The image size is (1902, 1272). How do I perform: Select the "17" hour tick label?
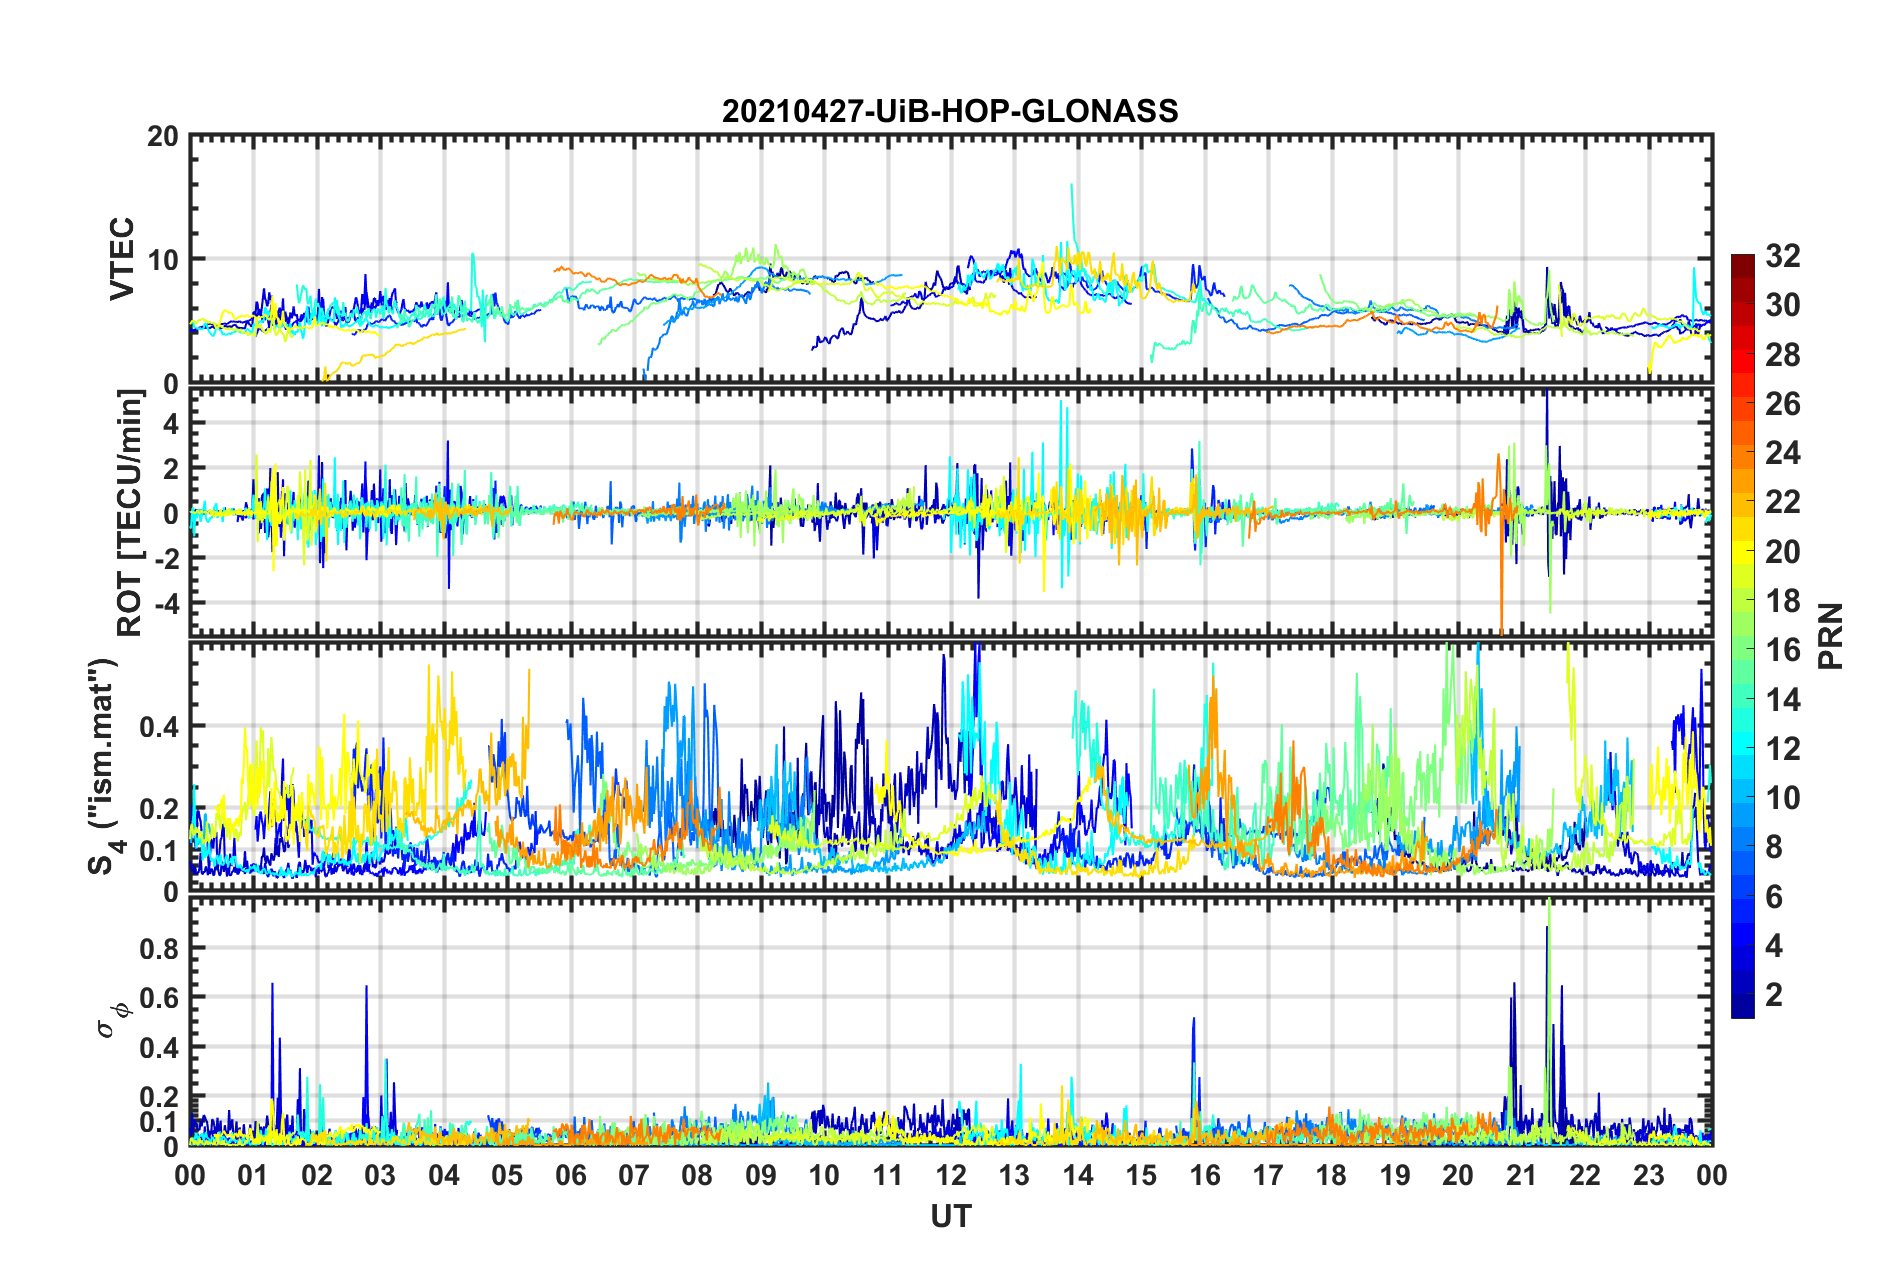pos(1268,1175)
